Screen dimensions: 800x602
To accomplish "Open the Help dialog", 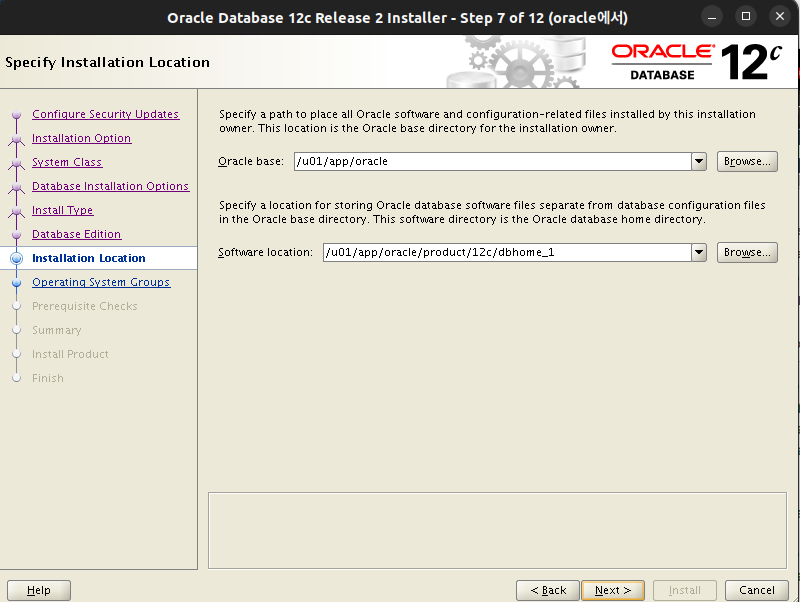I will [39, 590].
